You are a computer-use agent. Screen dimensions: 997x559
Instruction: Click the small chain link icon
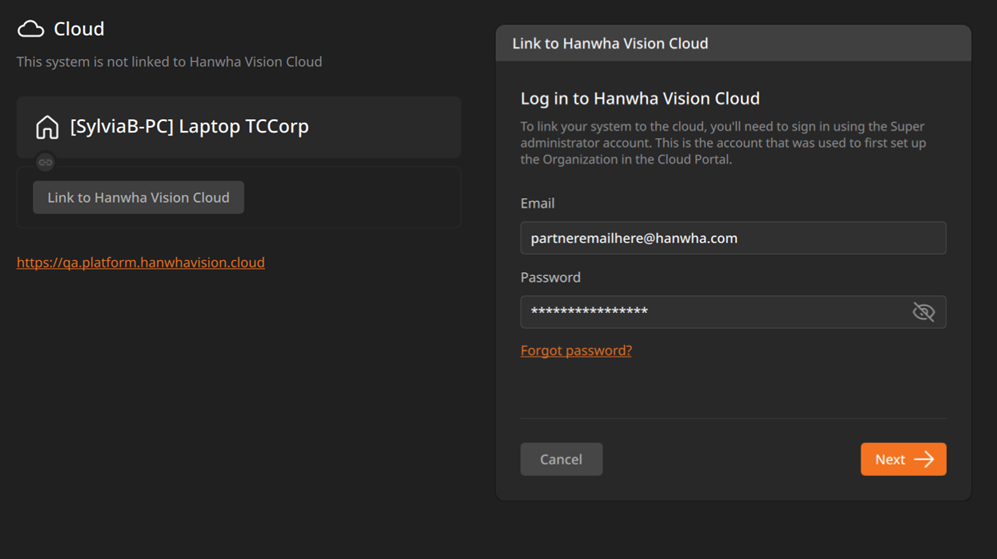point(45,162)
